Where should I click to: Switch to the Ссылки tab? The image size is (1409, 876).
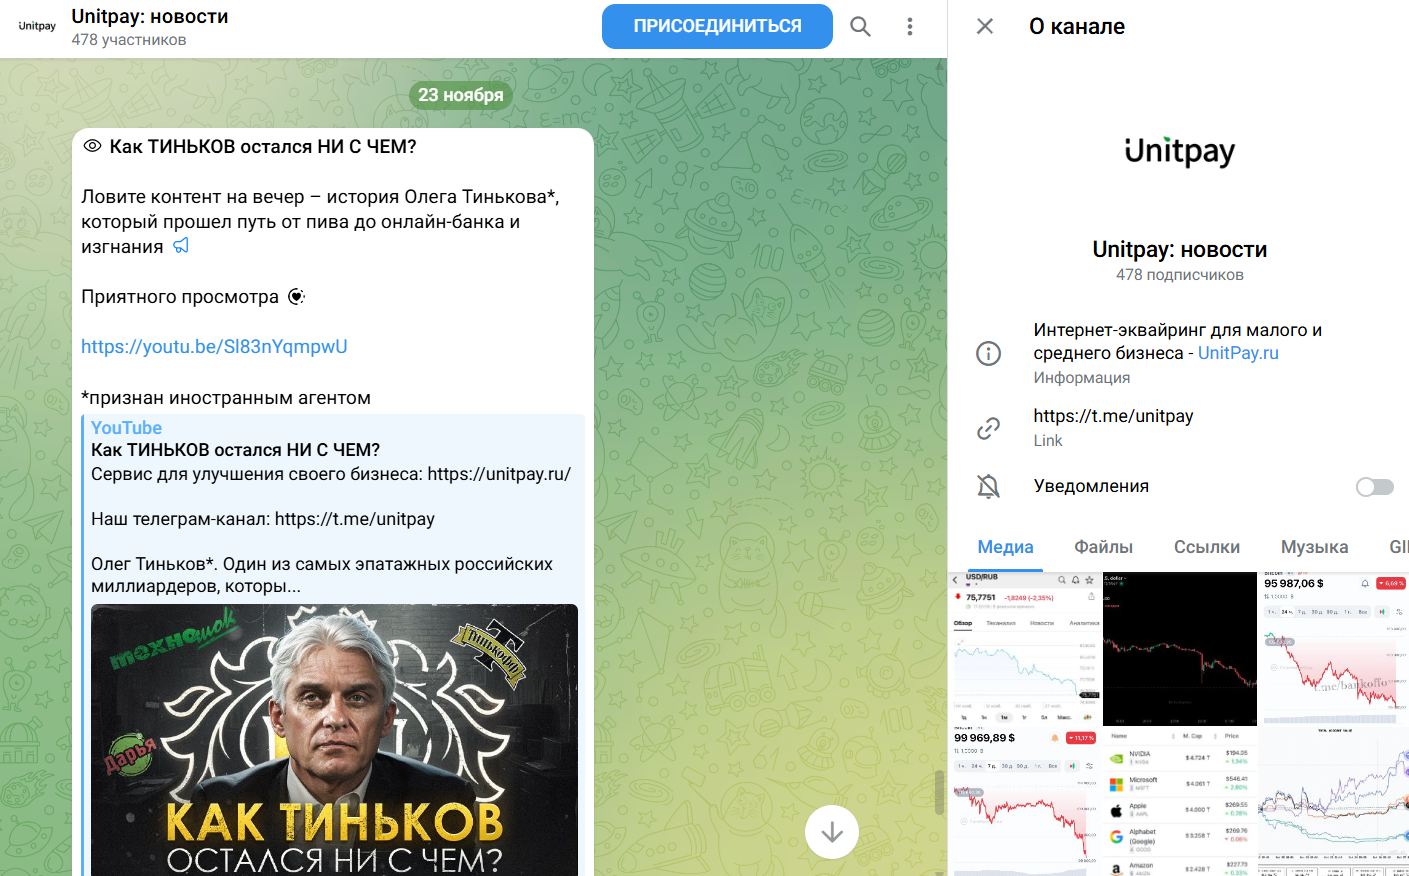1206,547
